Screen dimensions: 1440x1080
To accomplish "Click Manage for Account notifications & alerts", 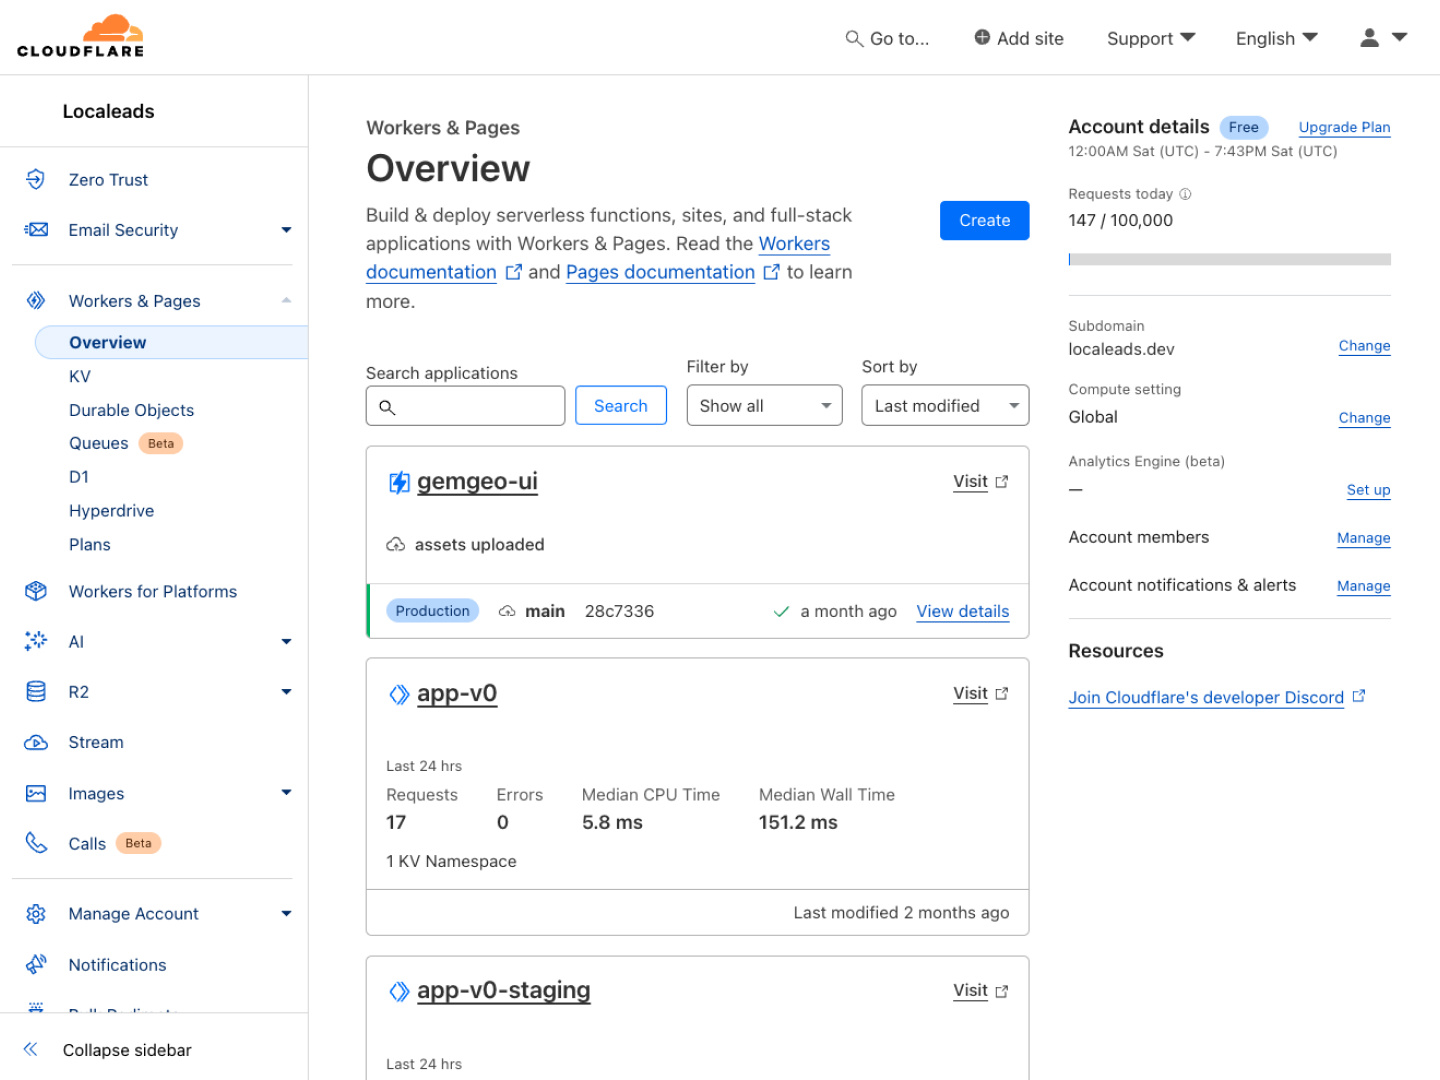I will (x=1364, y=586).
